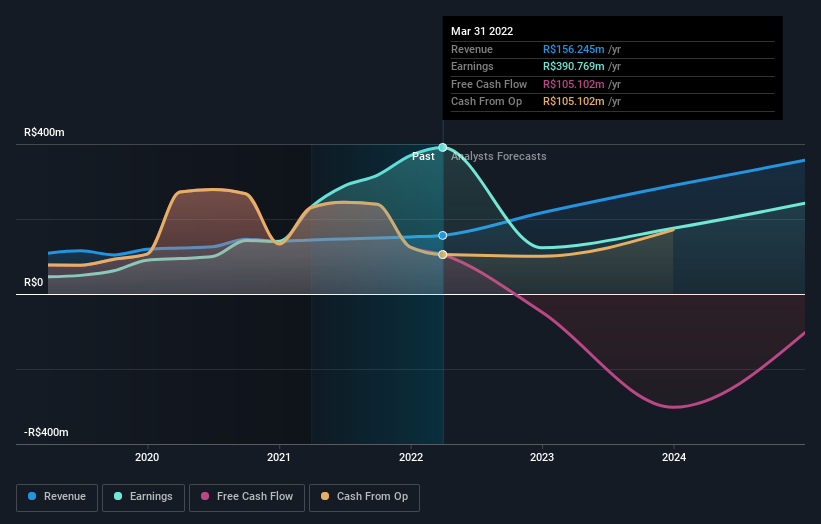
Task: Toggle the Revenue legend series
Action: [57, 497]
